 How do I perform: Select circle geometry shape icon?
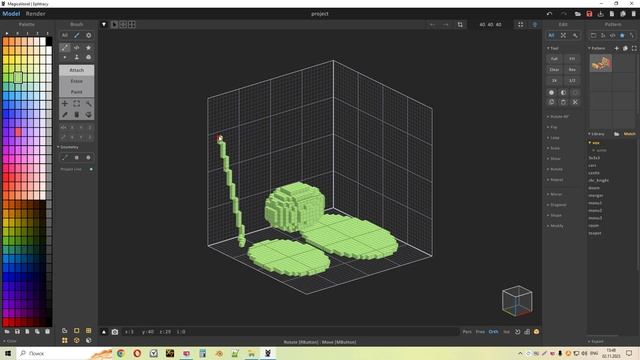(88, 158)
